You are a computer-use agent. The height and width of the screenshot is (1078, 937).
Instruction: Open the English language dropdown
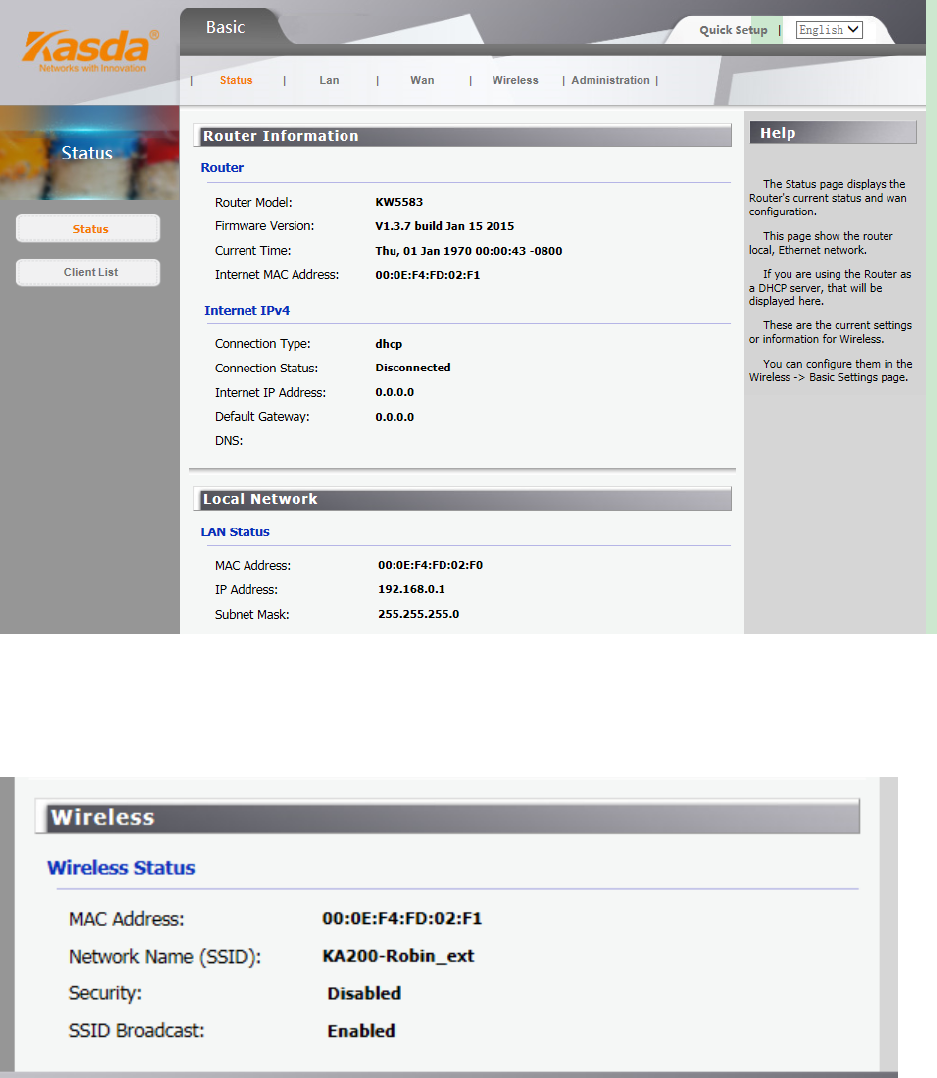(829, 30)
